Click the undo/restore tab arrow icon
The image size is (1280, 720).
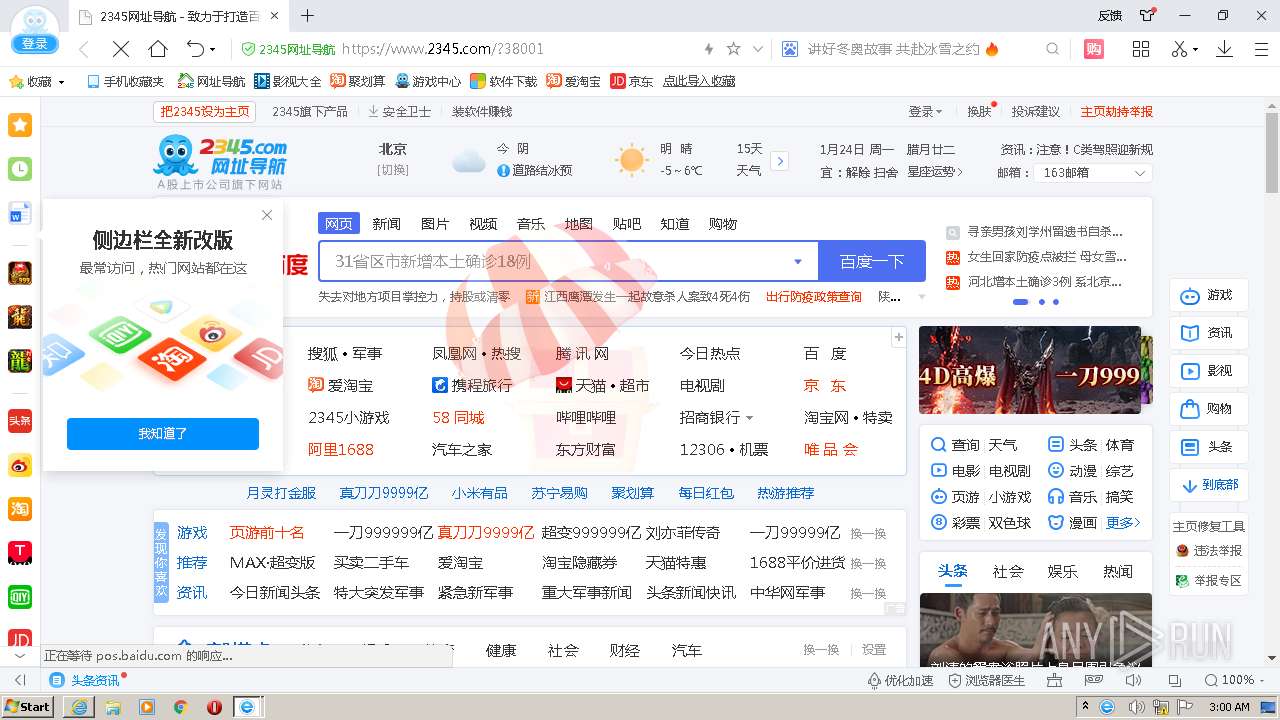click(196, 49)
